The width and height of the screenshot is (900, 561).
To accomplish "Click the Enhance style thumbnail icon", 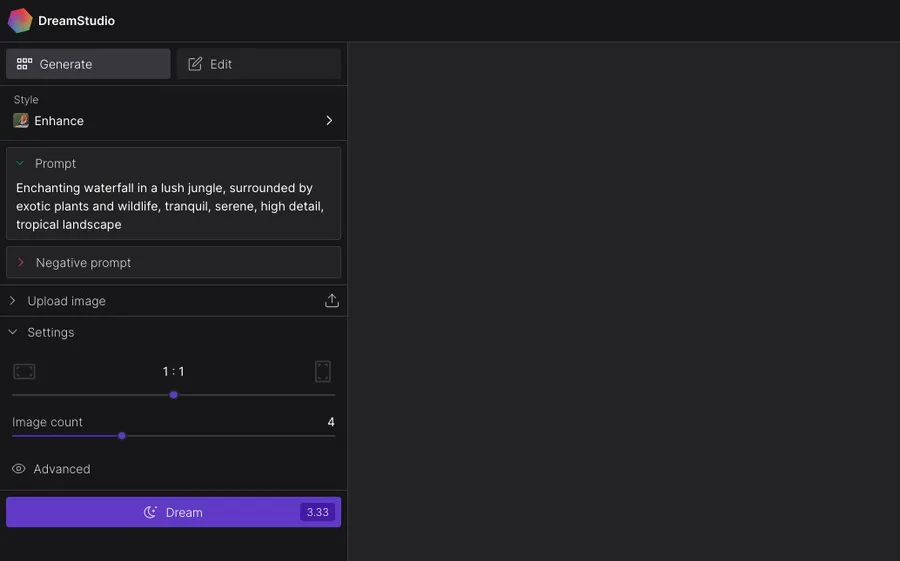I will (x=21, y=121).
